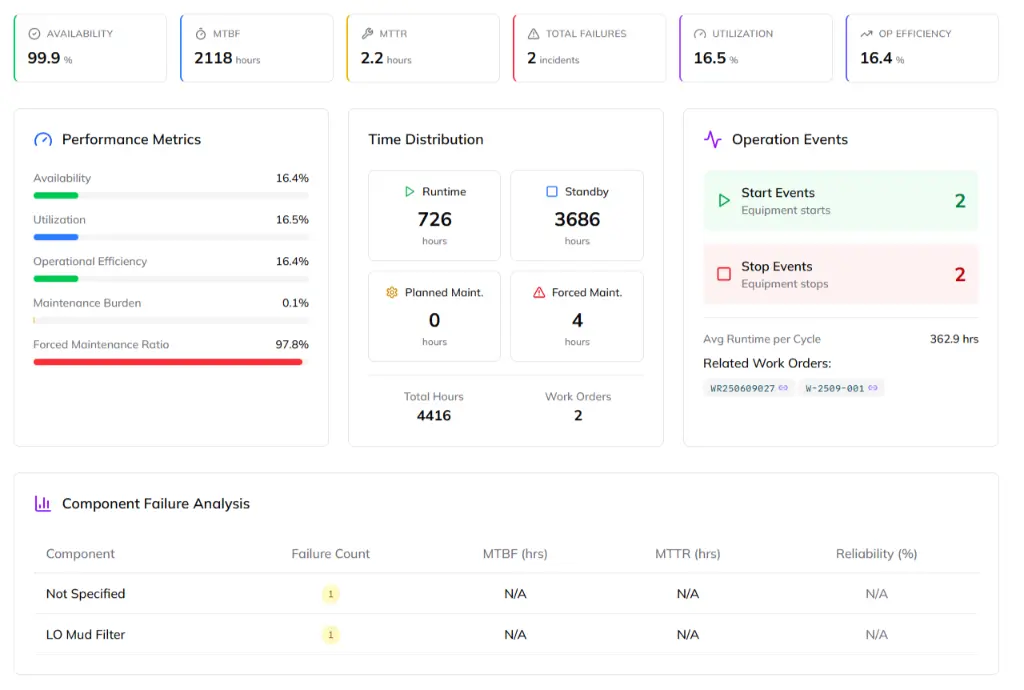Click the Forced Maint. warning triangle icon
This screenshot has height=690, width=1024.
pos(539,293)
